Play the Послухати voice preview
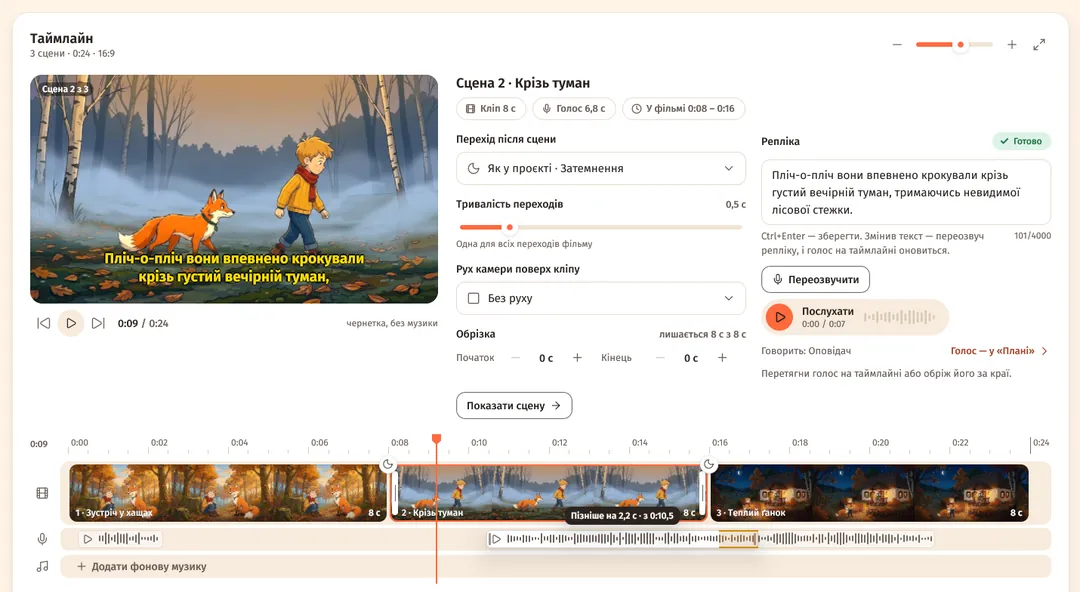1080x592 pixels. [780, 317]
